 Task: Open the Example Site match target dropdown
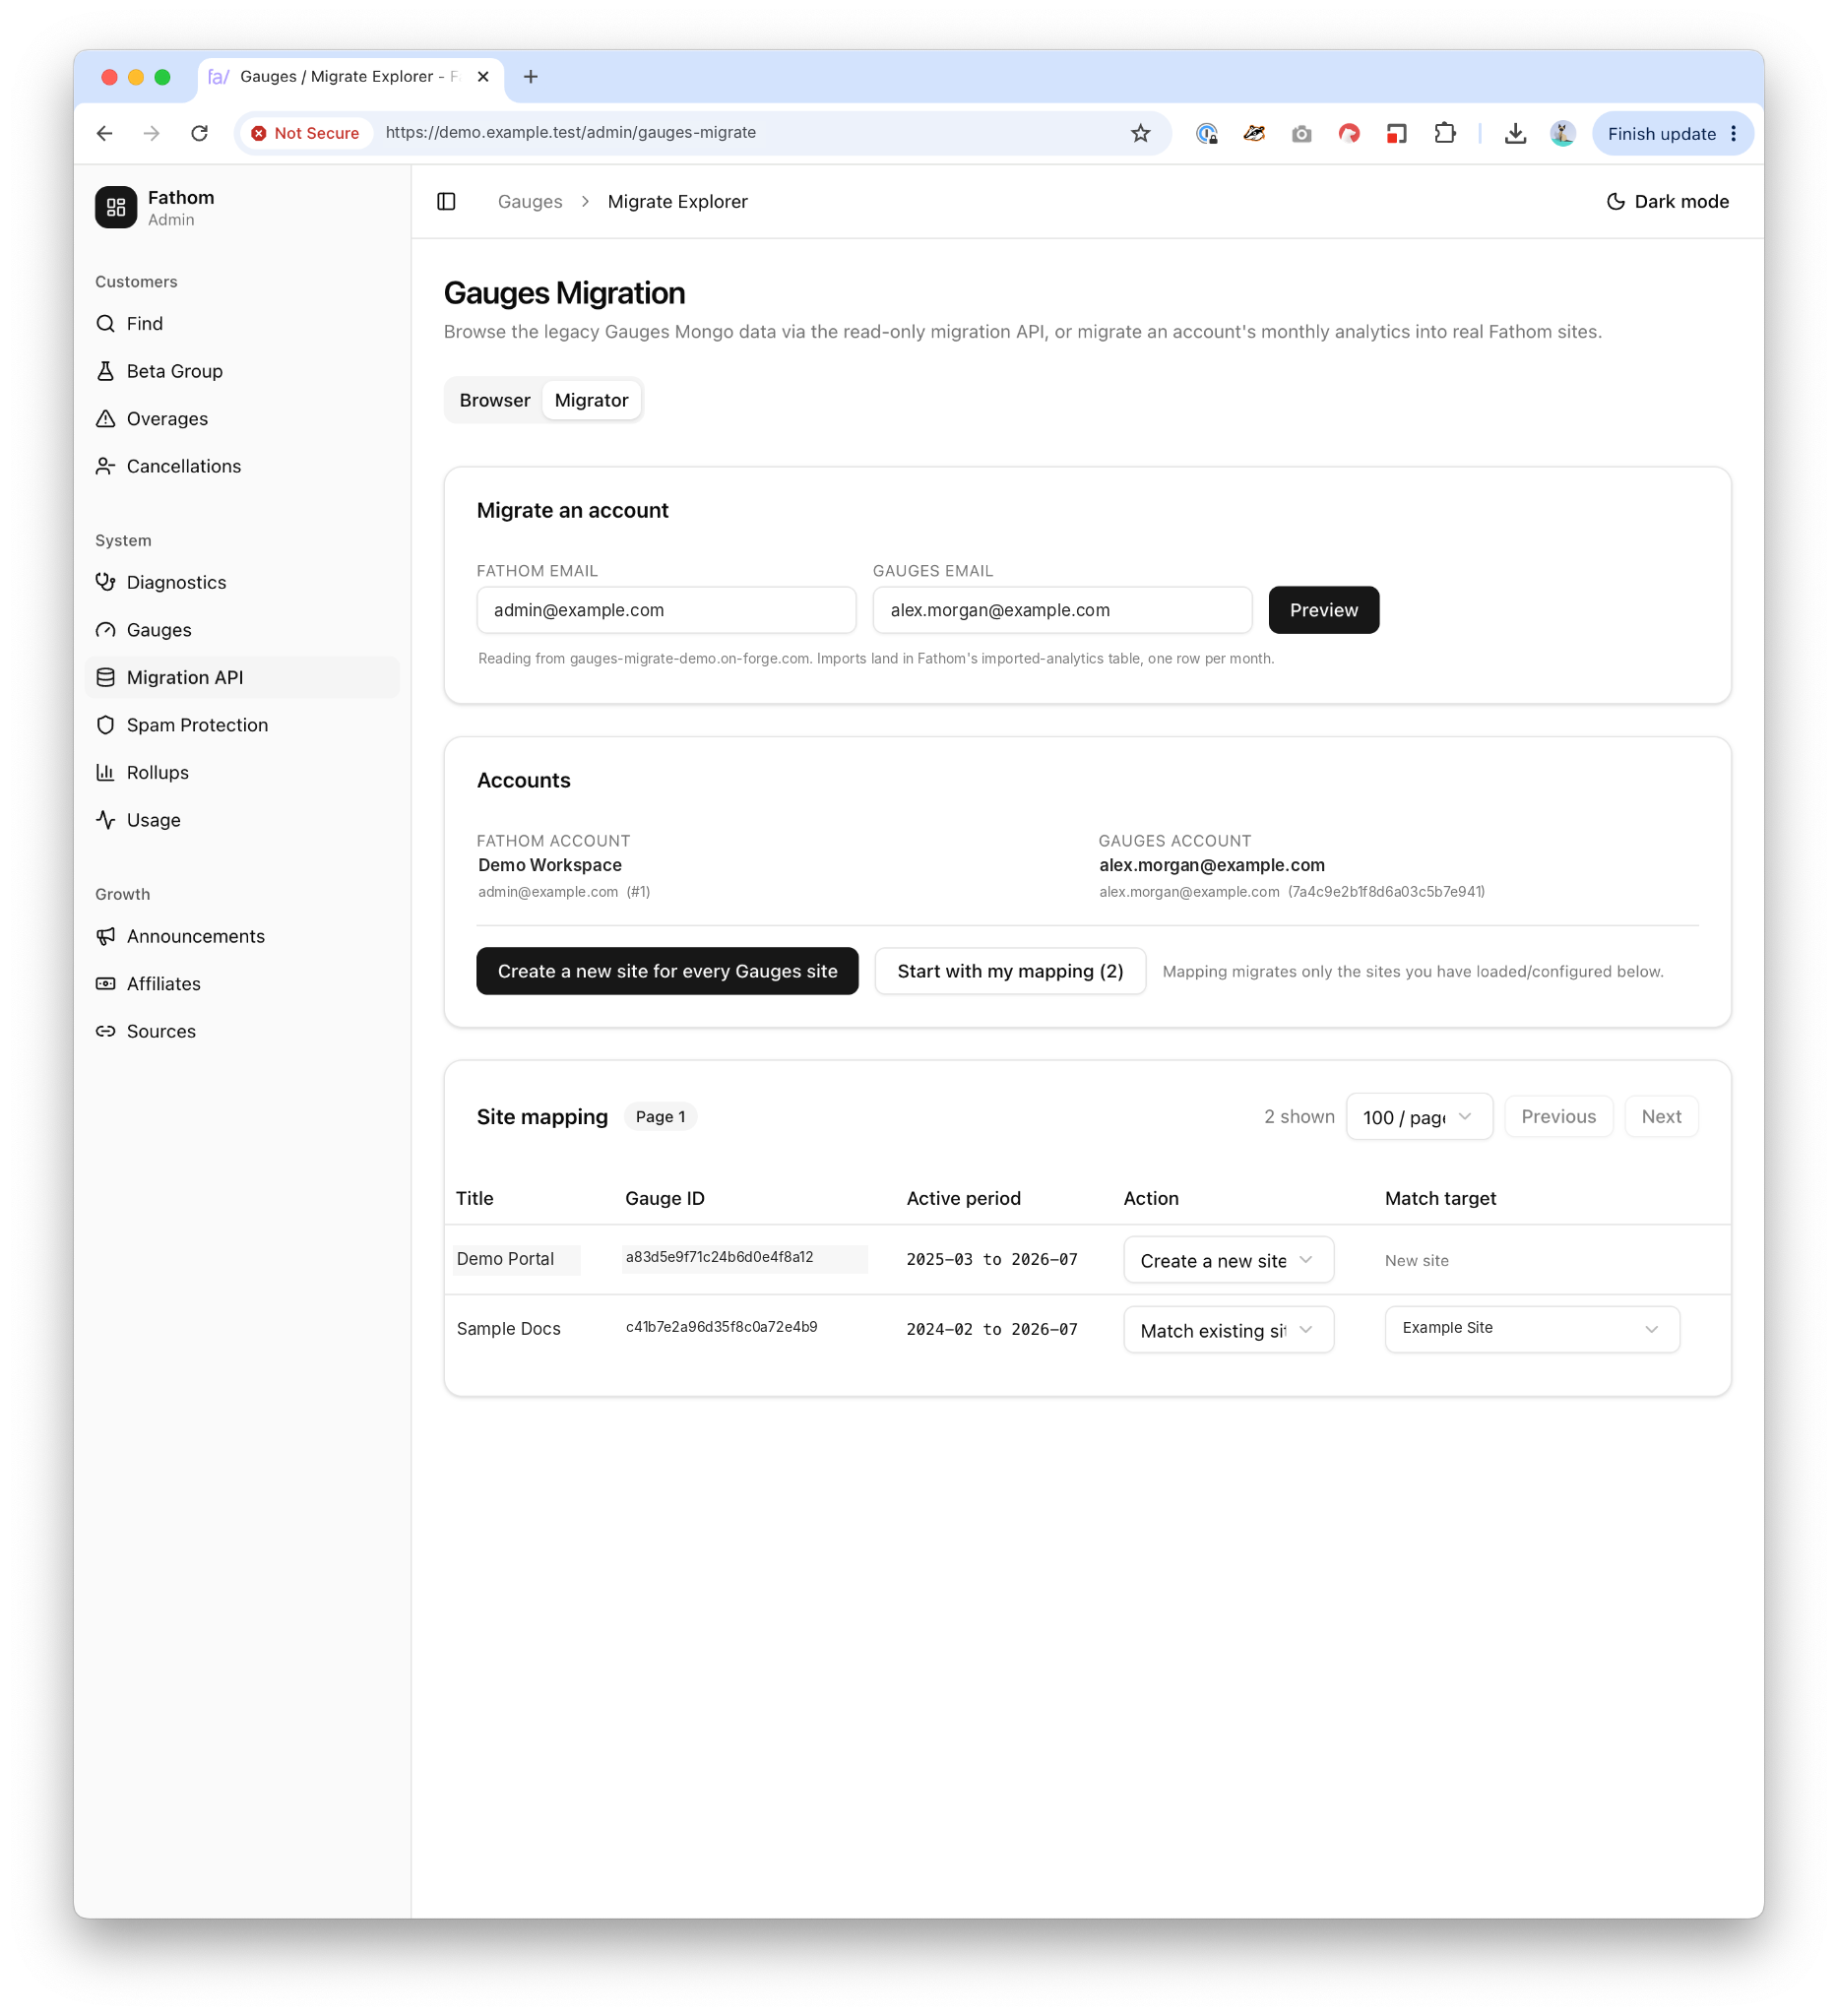pos(1531,1329)
